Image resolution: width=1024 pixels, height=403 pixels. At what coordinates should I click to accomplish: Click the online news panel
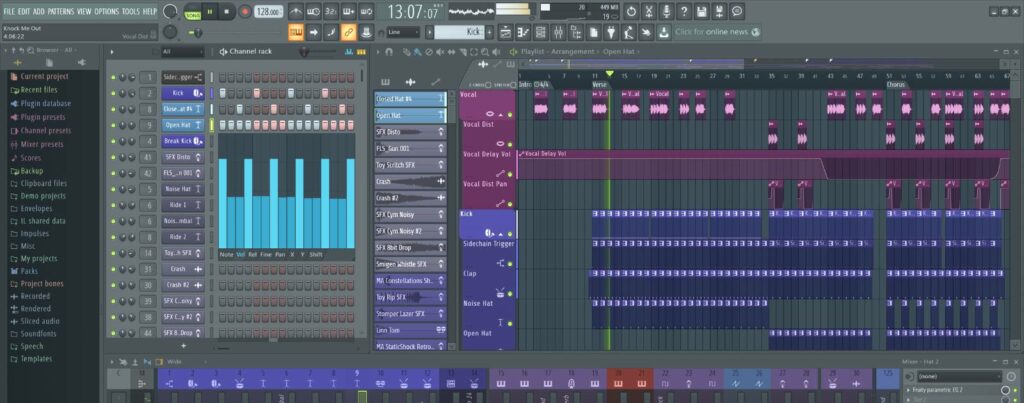click(x=718, y=32)
